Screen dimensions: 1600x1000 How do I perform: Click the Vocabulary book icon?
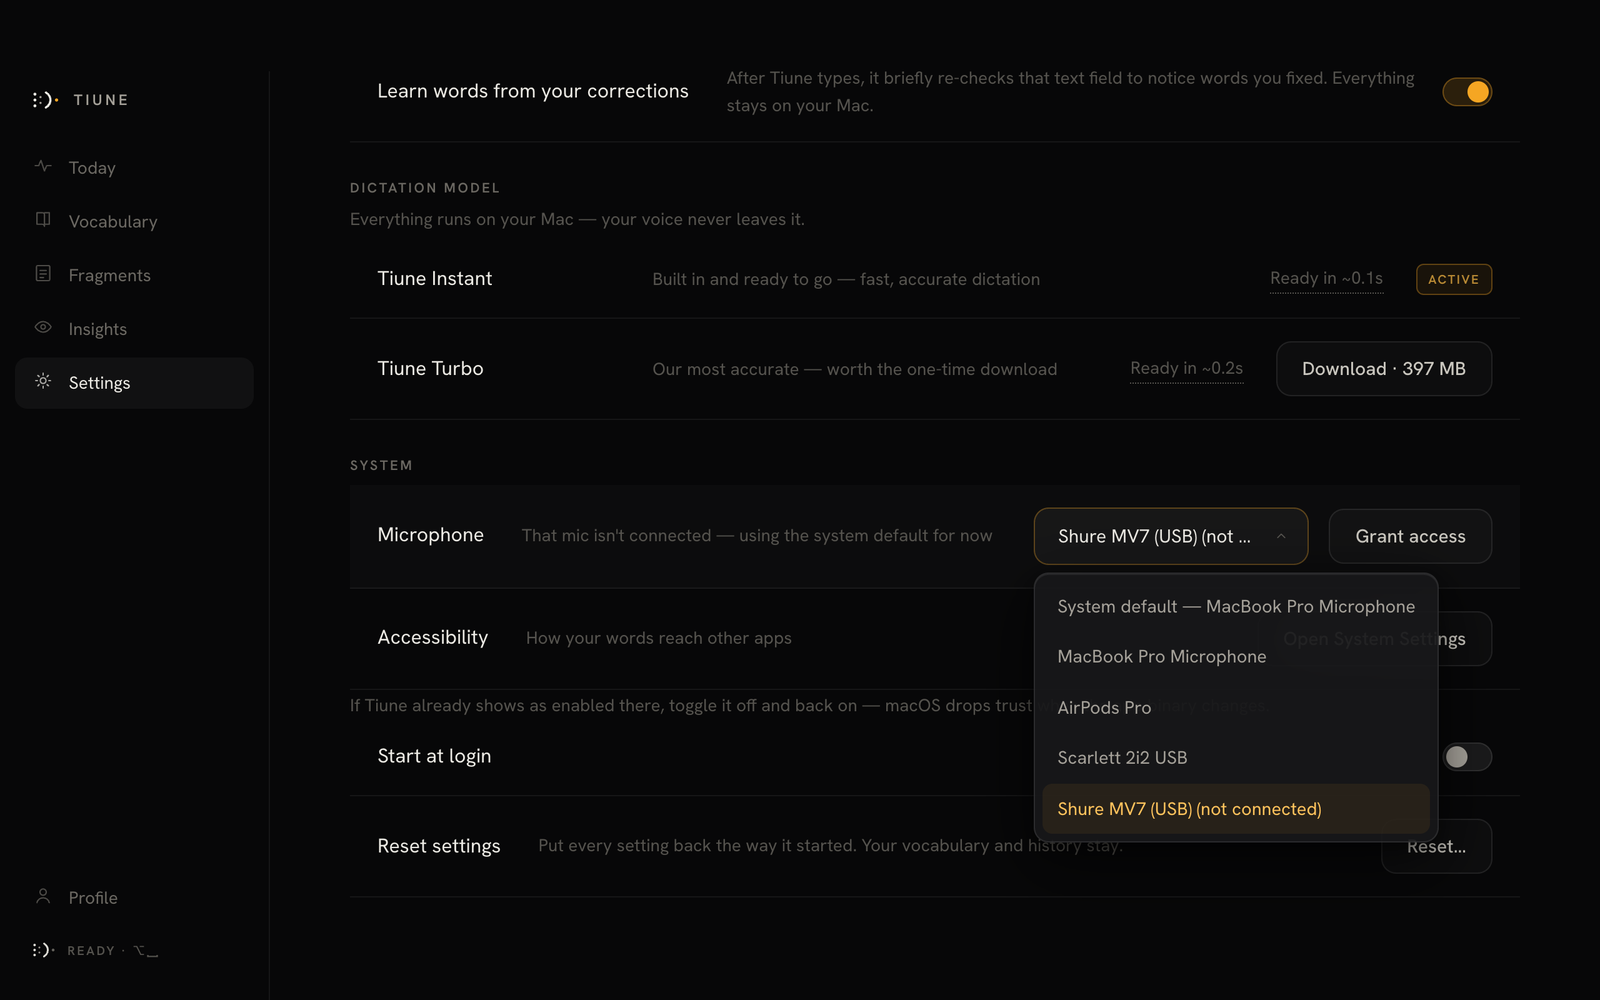43,220
